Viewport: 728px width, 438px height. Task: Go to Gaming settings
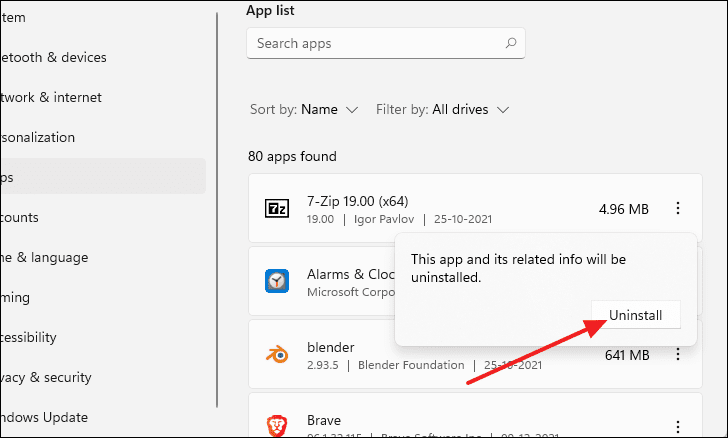(x=15, y=297)
